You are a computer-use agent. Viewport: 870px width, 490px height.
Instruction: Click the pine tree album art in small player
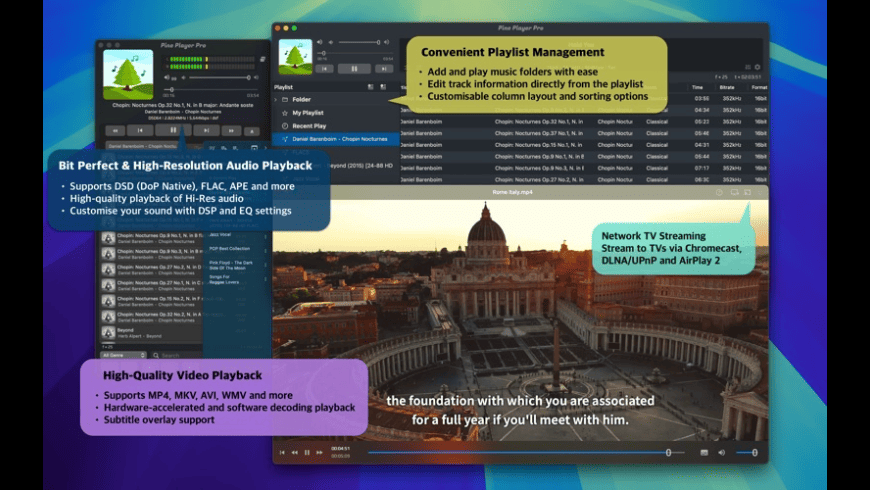click(x=128, y=74)
